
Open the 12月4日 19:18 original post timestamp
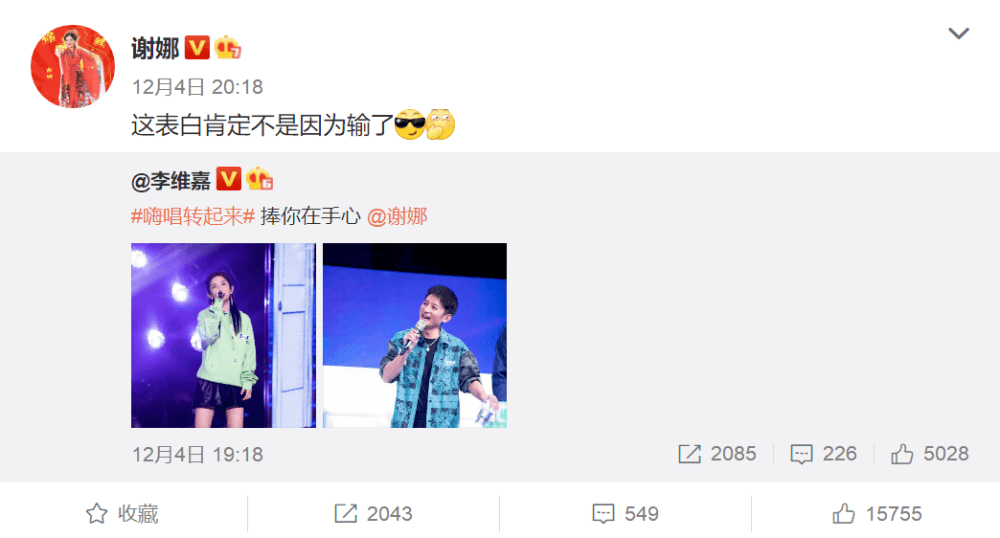(197, 454)
